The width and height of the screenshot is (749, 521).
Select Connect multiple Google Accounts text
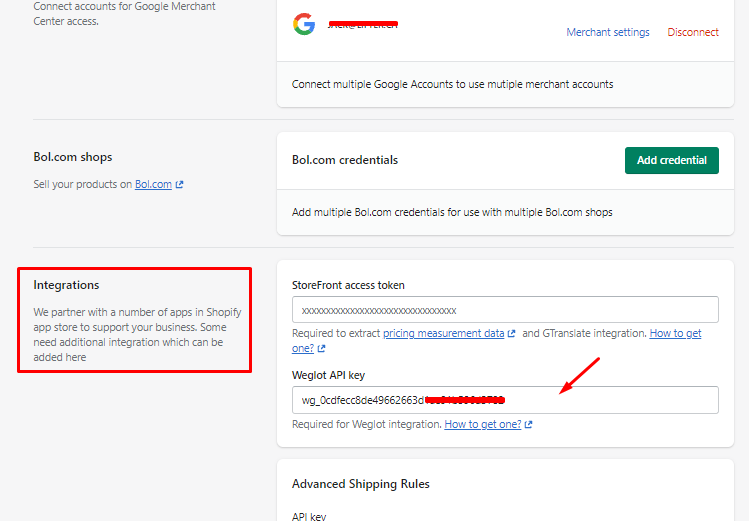pyautogui.click(x=452, y=85)
